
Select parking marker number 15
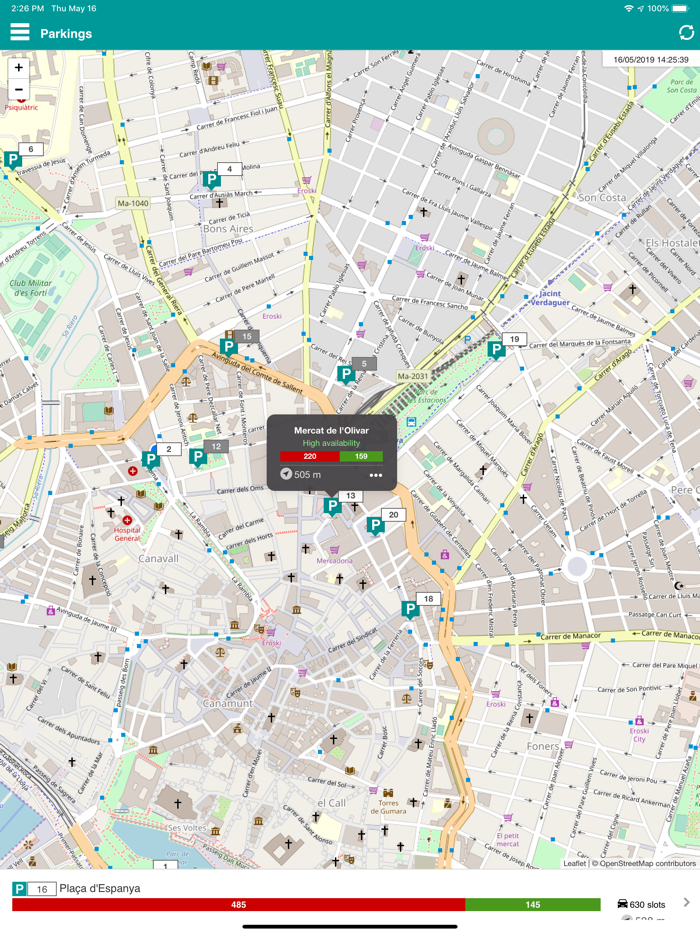click(229, 347)
